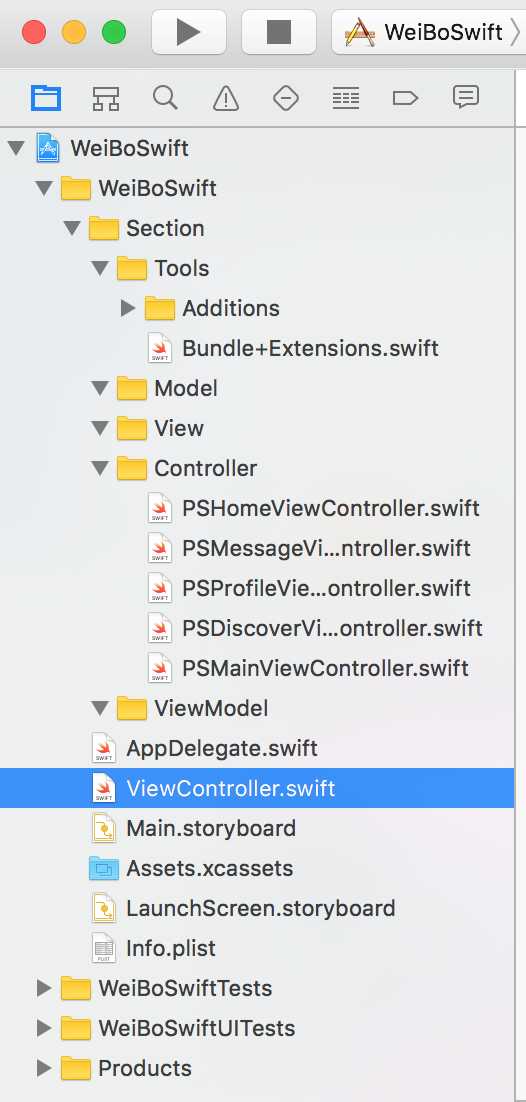526x1102 pixels.
Task: Open Main.storyboard in the navigator
Action: 194,828
